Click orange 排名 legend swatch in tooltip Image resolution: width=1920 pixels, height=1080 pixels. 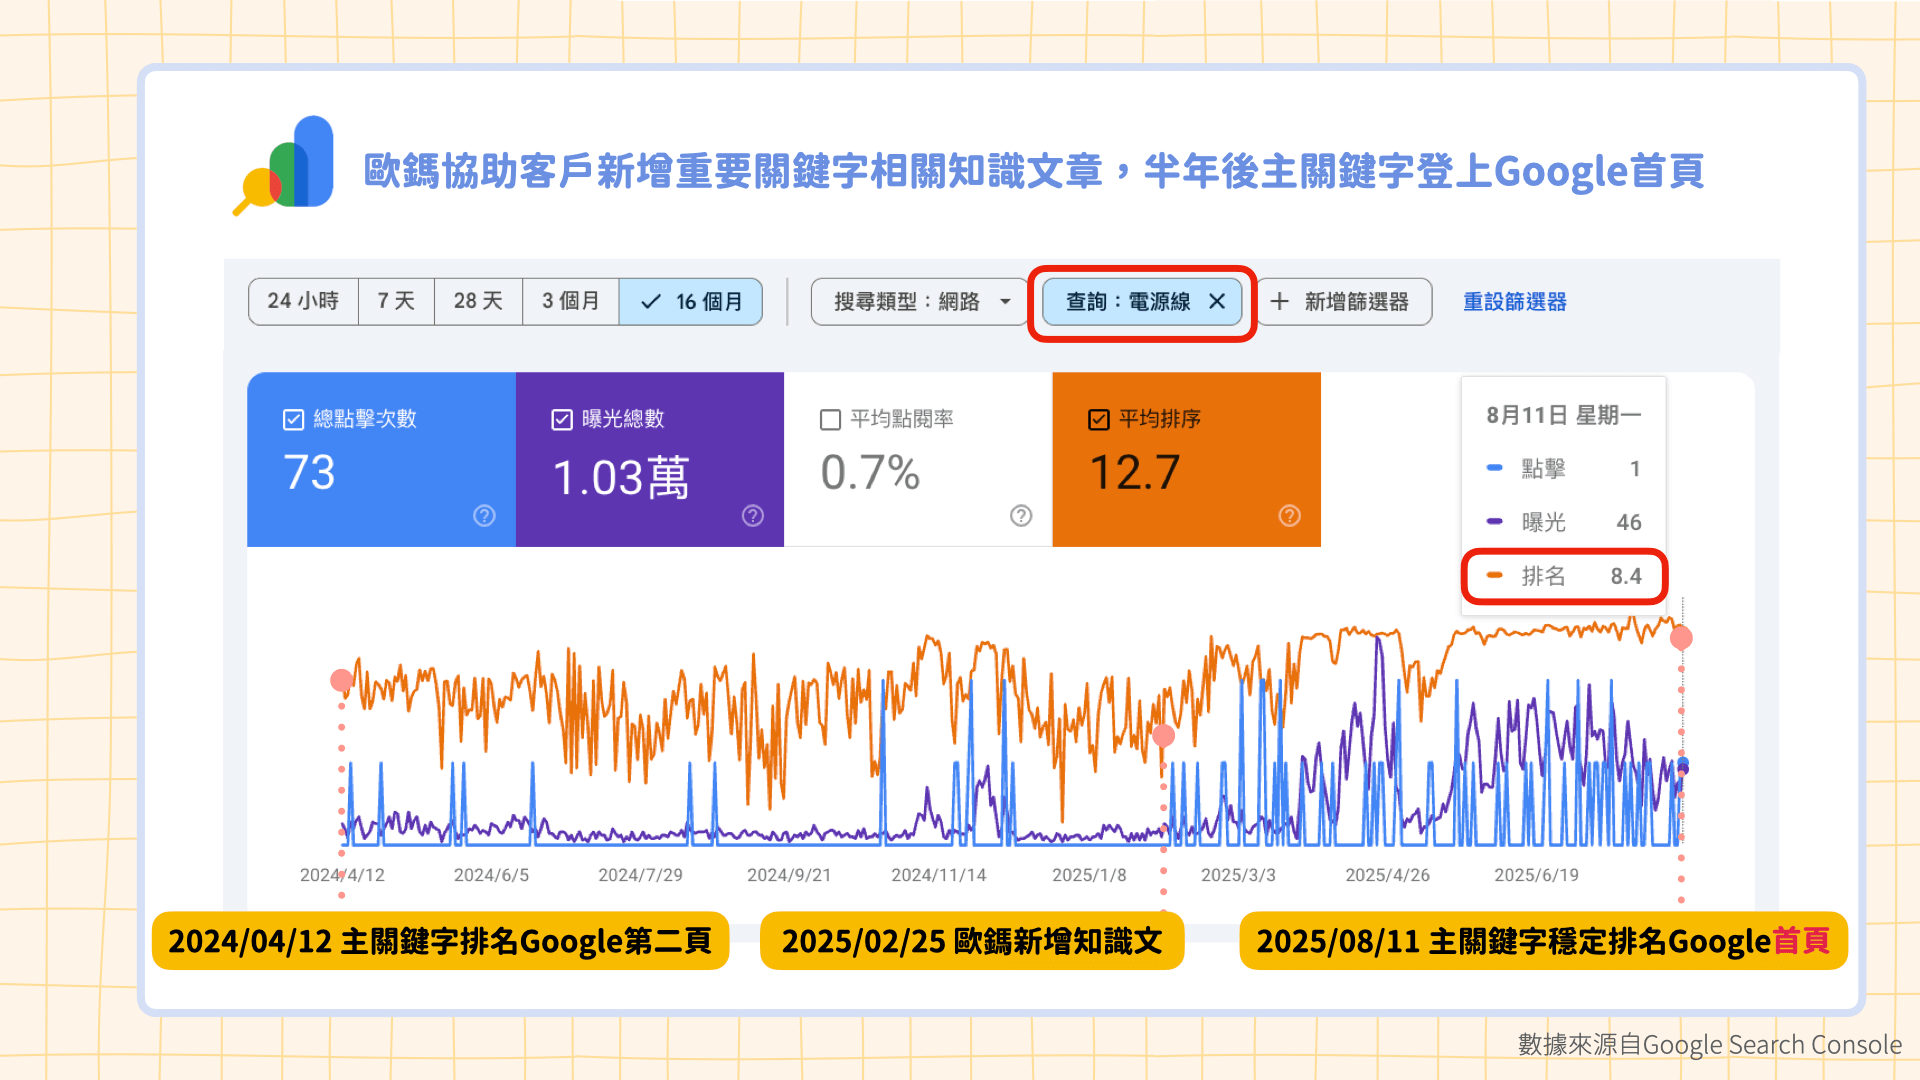coord(1495,575)
